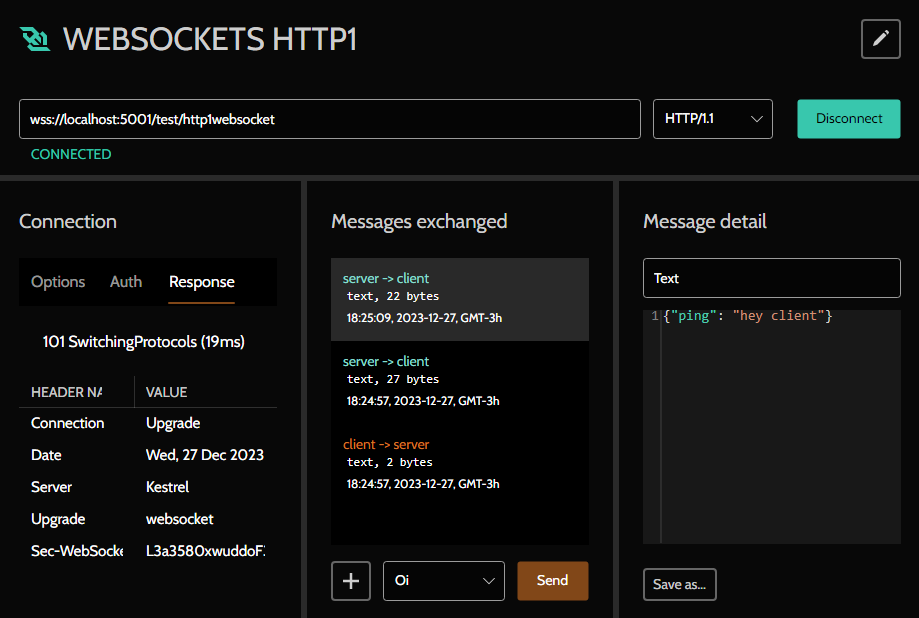Open the "Oi" saved message dropdown
The height and width of the screenshot is (618, 919).
point(443,580)
